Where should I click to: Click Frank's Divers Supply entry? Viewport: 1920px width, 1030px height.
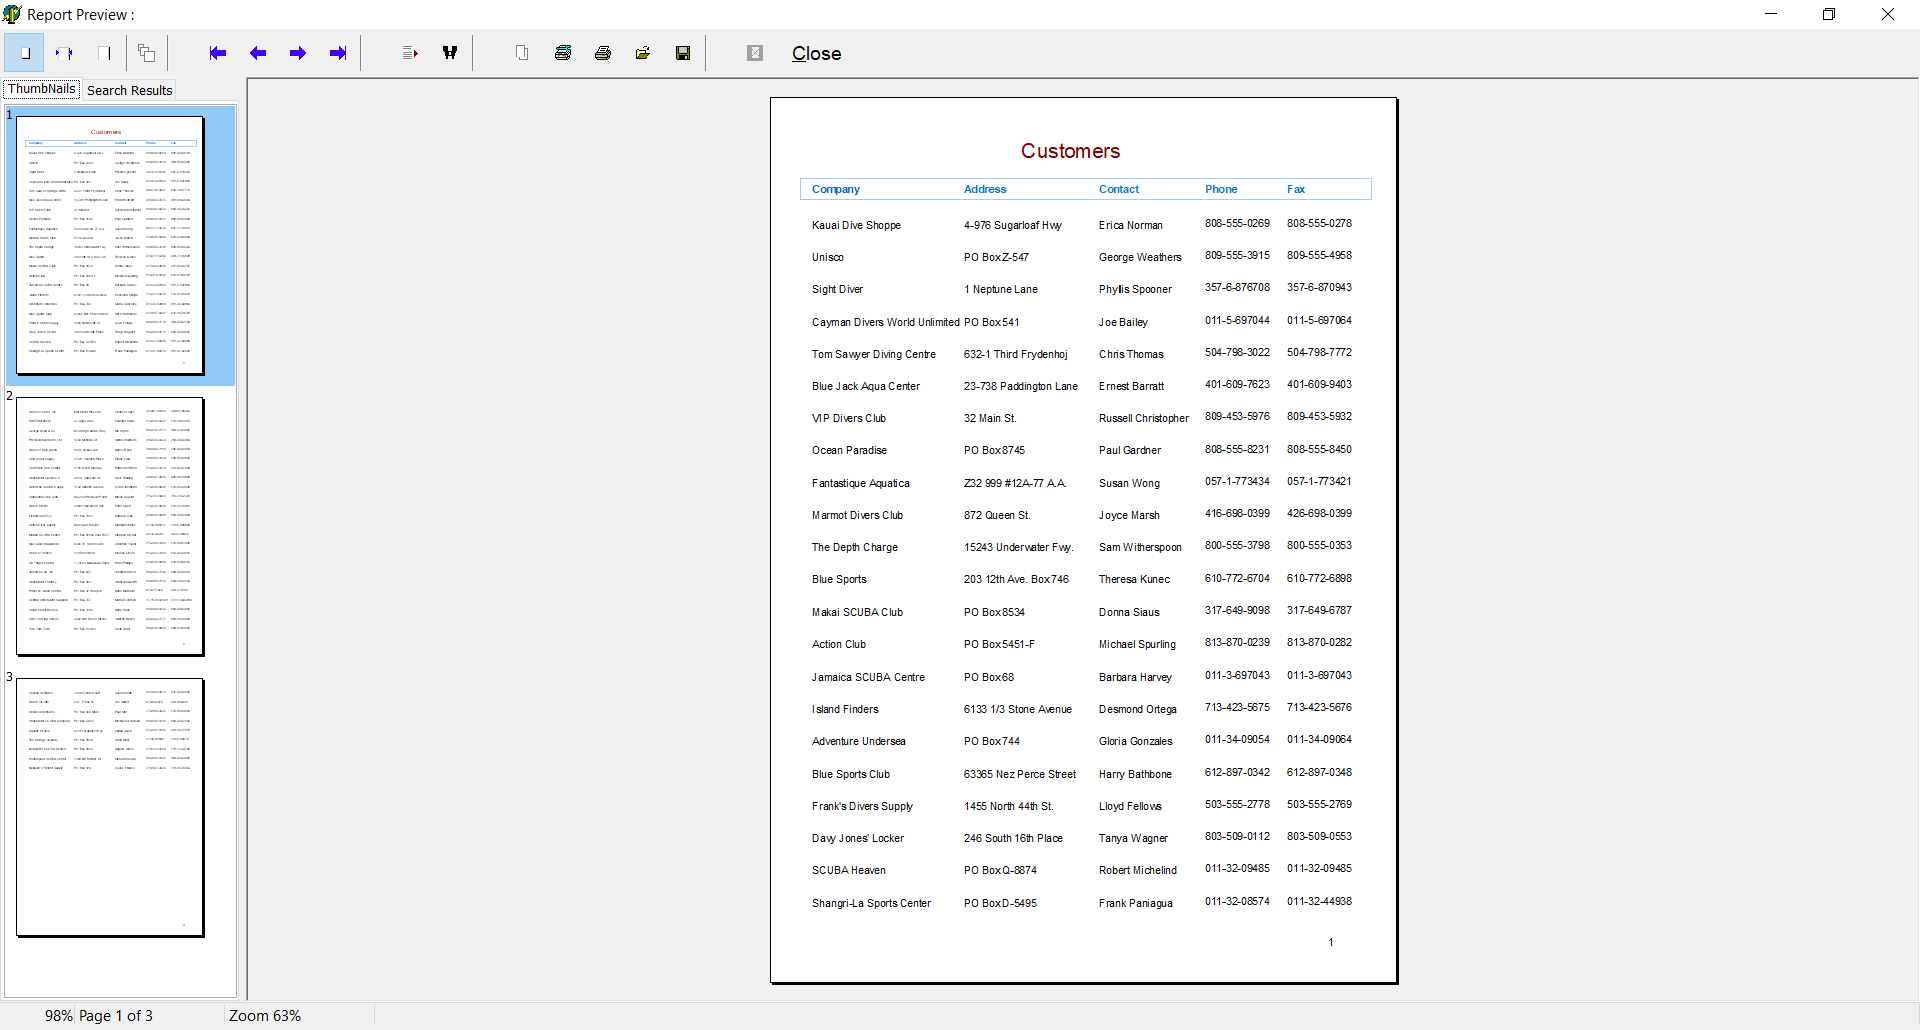point(862,806)
